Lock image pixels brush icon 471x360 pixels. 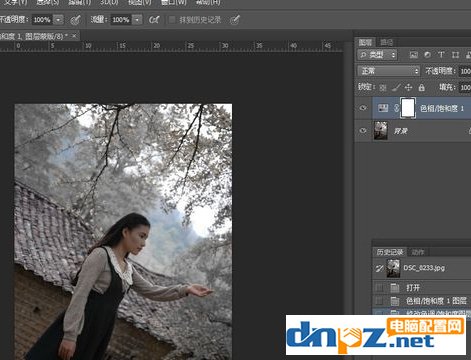[x=396, y=88]
